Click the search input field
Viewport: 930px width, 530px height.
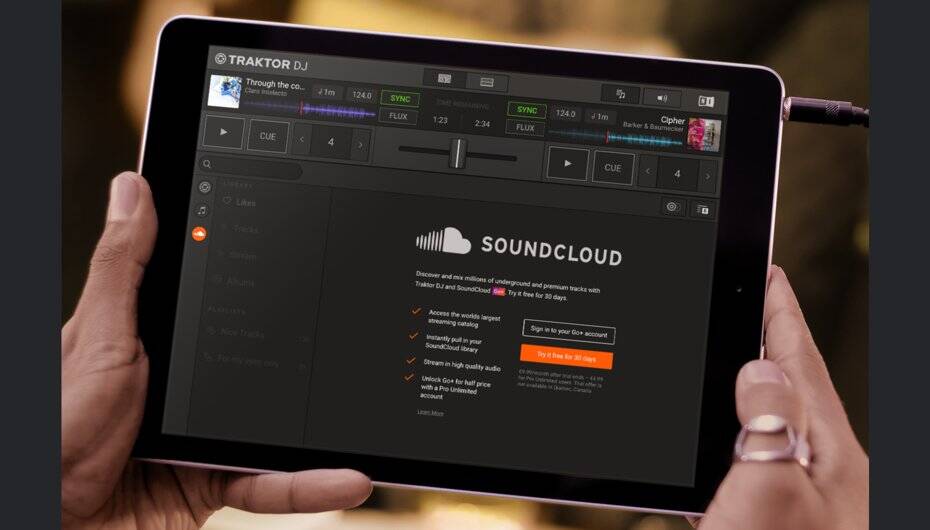point(259,166)
